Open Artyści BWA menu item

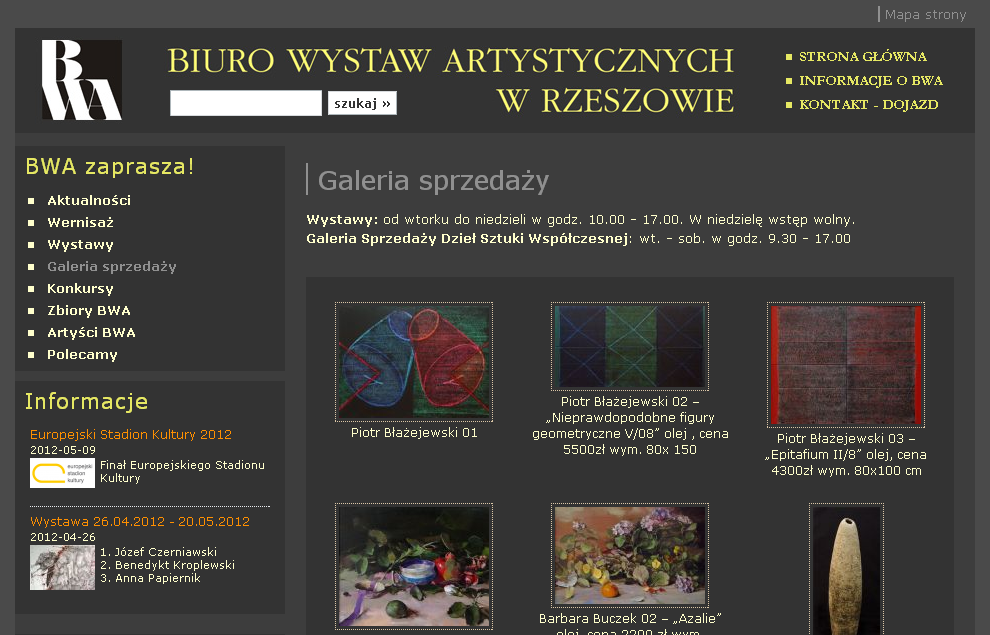(x=92, y=333)
